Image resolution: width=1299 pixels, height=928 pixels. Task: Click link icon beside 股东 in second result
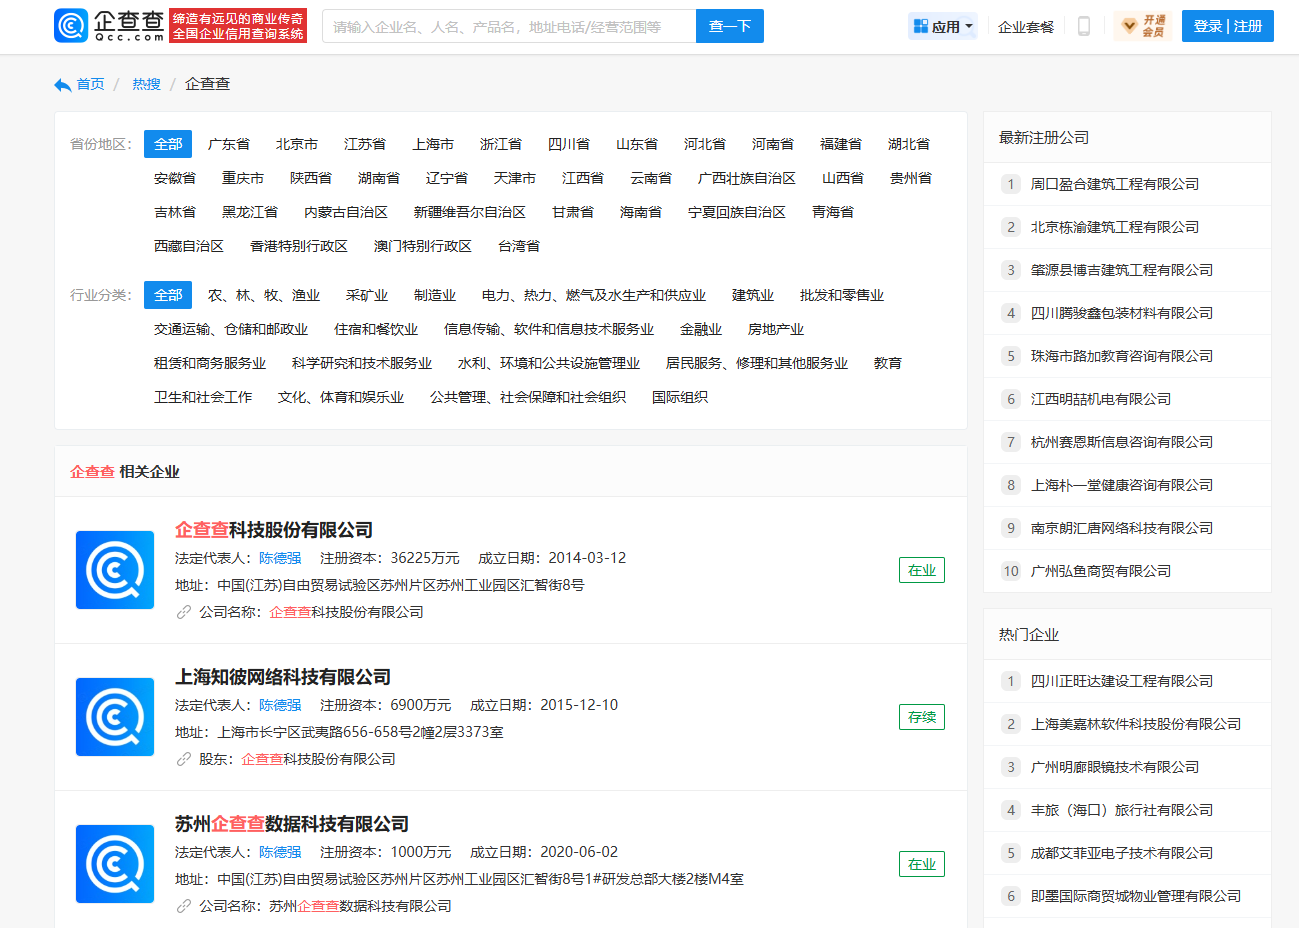[184, 760]
